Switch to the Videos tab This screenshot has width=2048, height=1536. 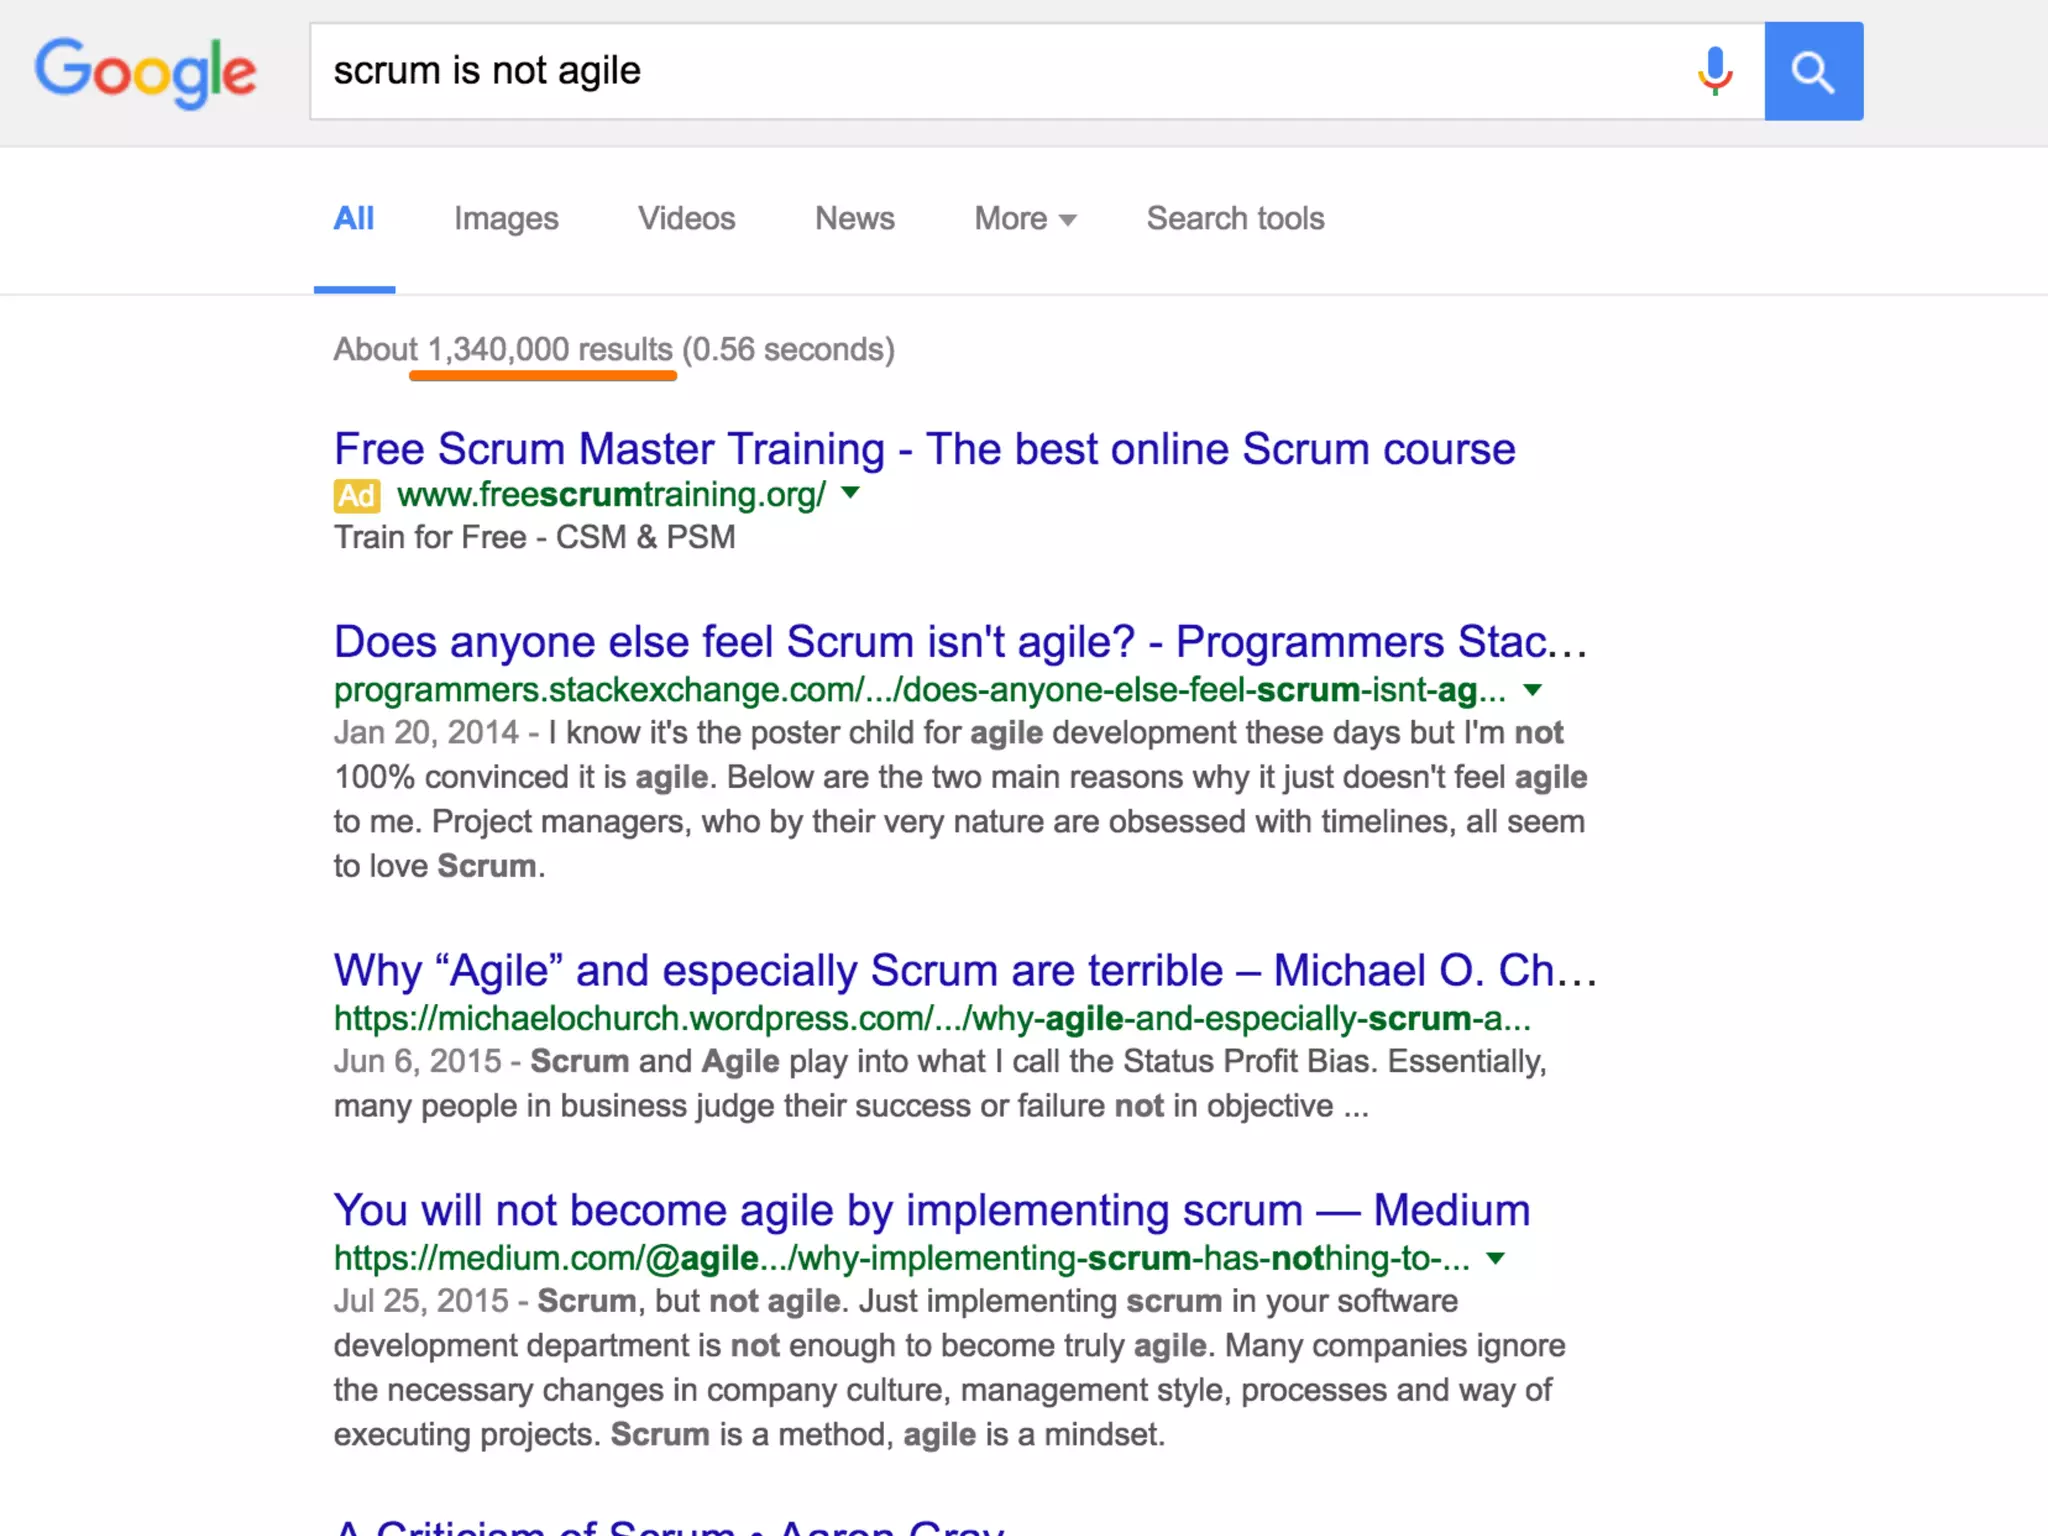(687, 218)
